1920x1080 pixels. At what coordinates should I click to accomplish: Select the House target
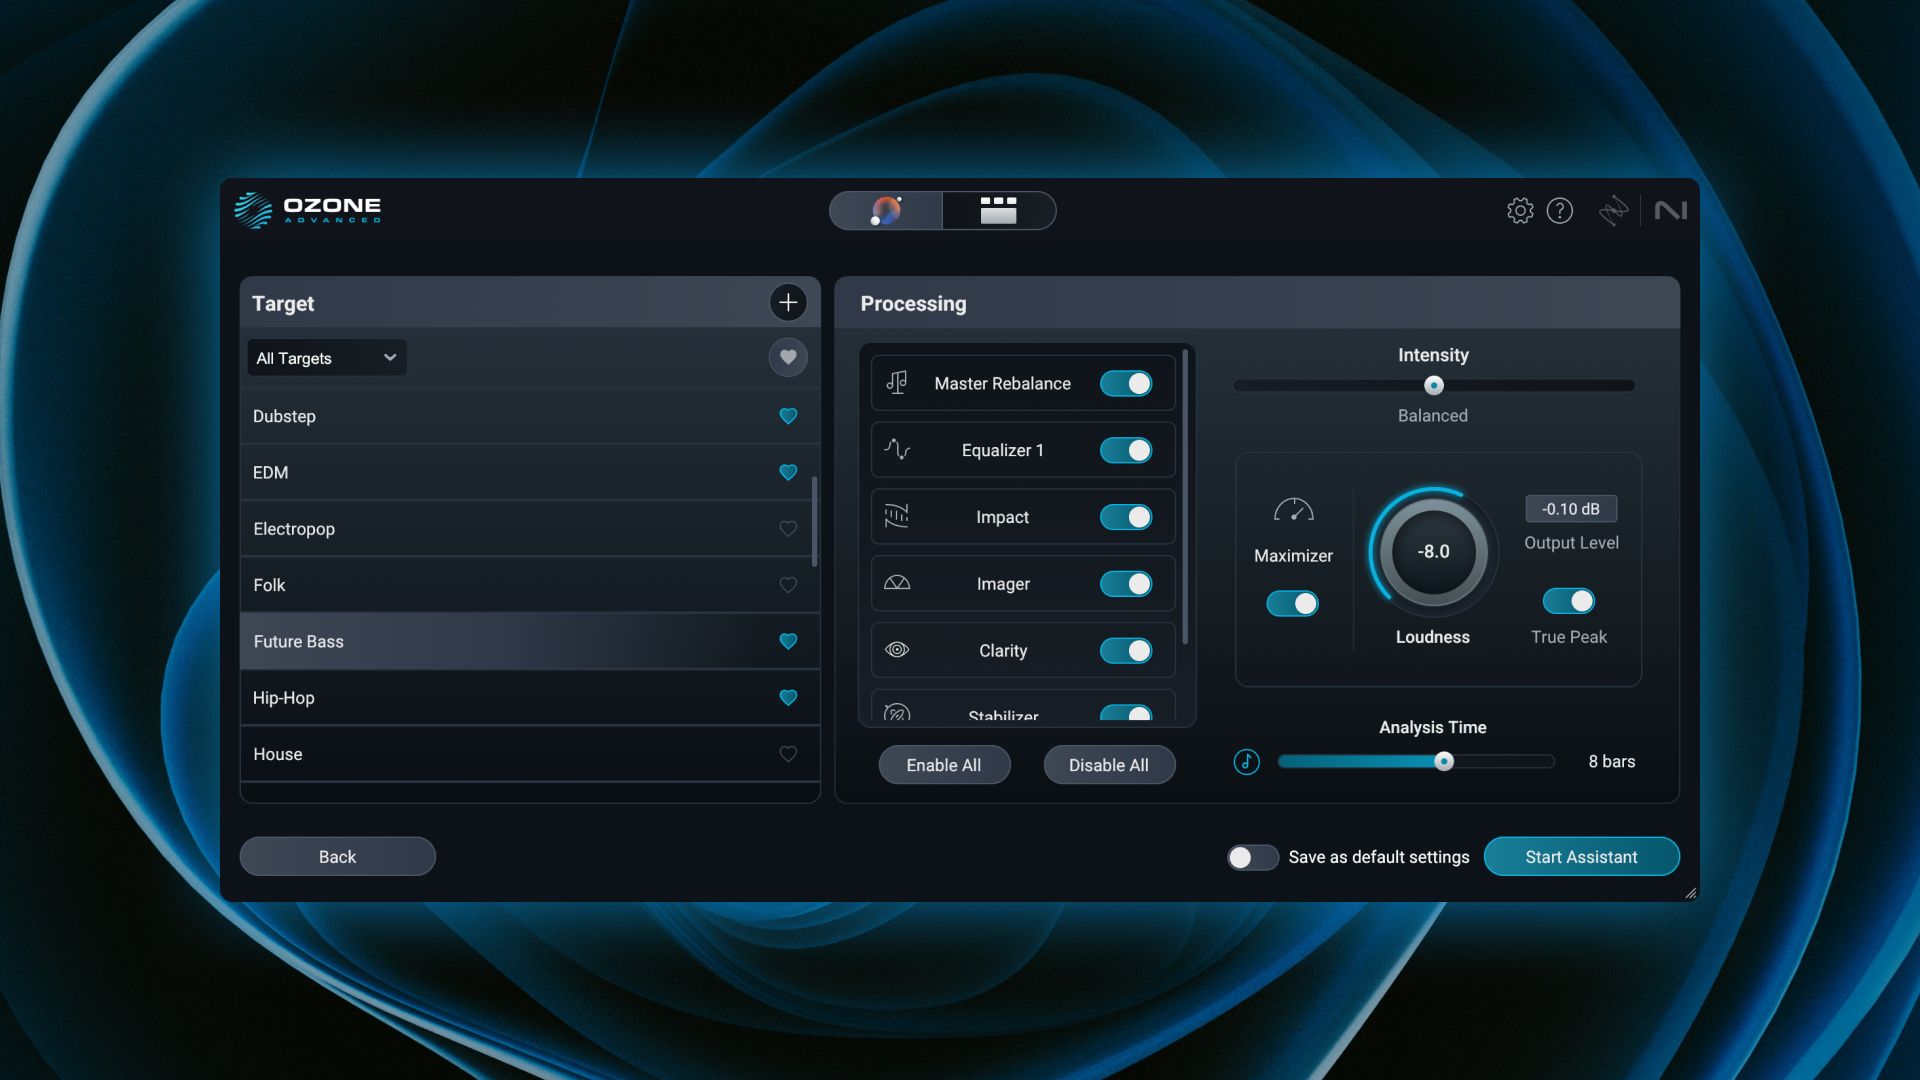point(530,754)
